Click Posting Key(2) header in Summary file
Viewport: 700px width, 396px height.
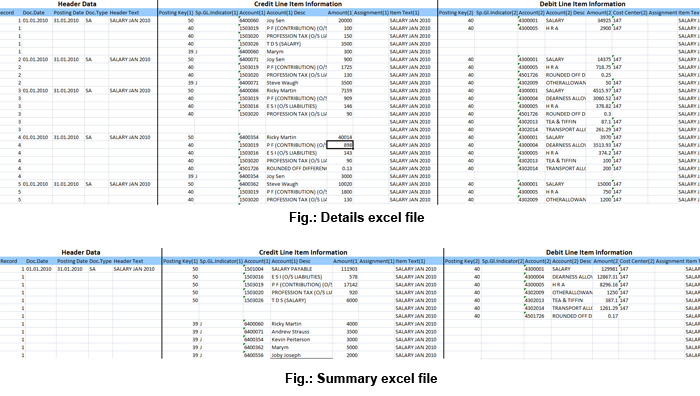pyautogui.click(x=462, y=261)
